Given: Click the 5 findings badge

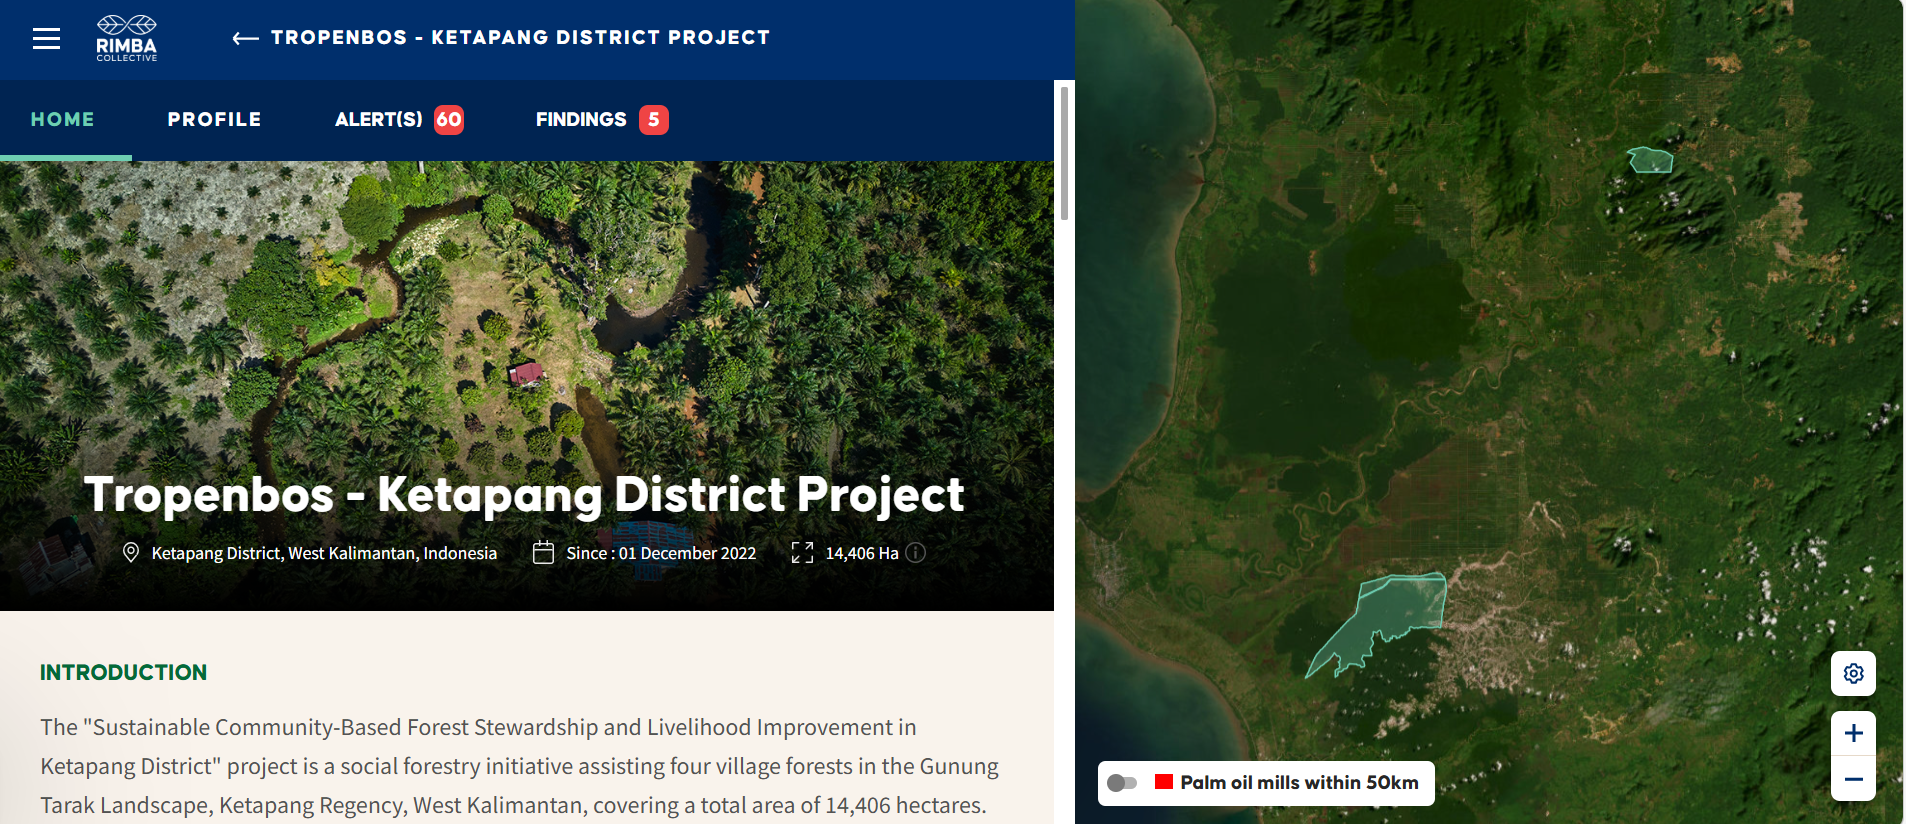Looking at the screenshot, I should (654, 120).
